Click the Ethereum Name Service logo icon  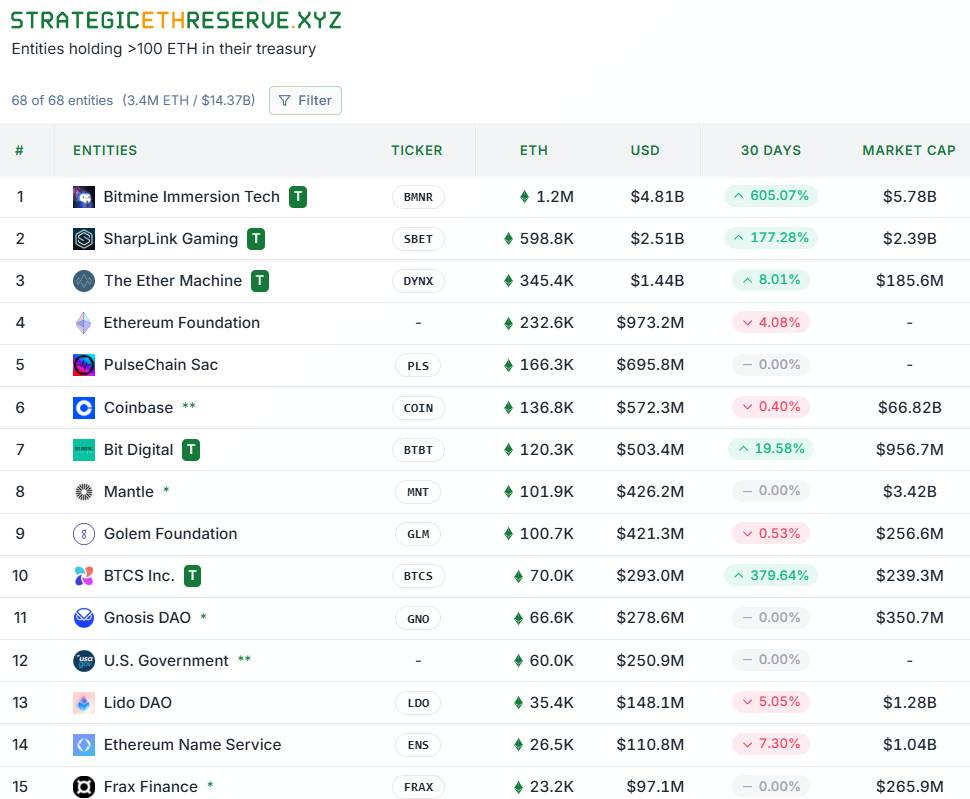coord(84,745)
